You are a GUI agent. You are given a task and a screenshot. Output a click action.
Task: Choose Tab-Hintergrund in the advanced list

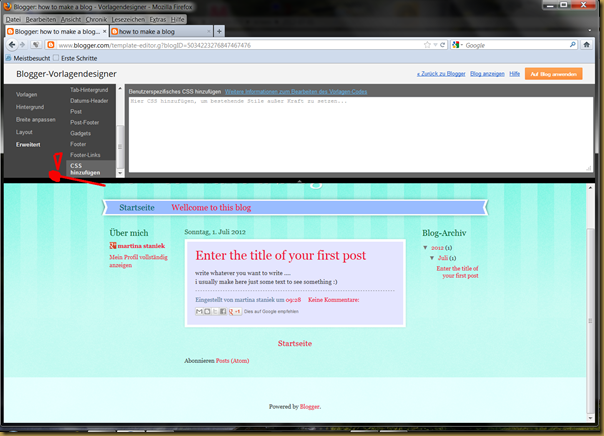(x=89, y=90)
